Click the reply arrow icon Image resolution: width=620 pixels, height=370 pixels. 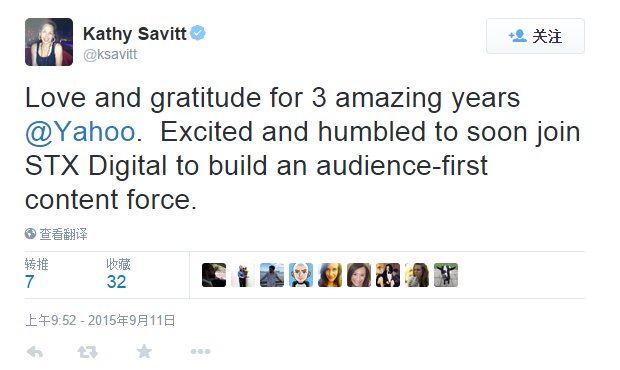[35, 351]
